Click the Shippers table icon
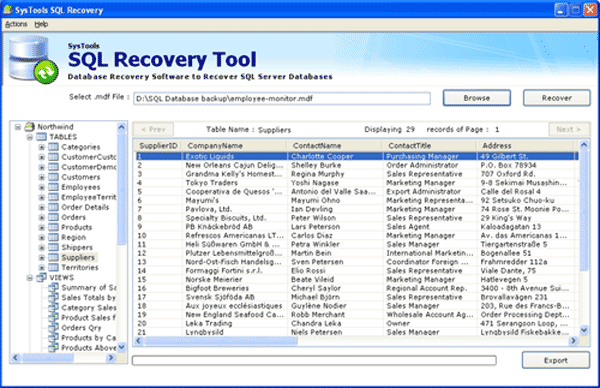The image size is (600, 388). point(54,247)
